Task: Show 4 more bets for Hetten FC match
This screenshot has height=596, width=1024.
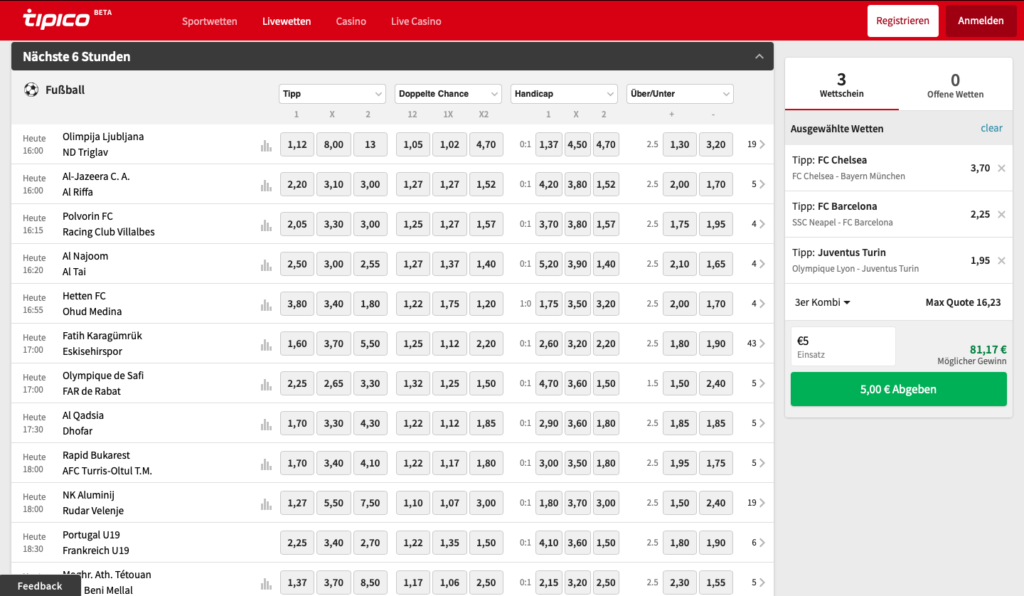Action: coord(758,304)
